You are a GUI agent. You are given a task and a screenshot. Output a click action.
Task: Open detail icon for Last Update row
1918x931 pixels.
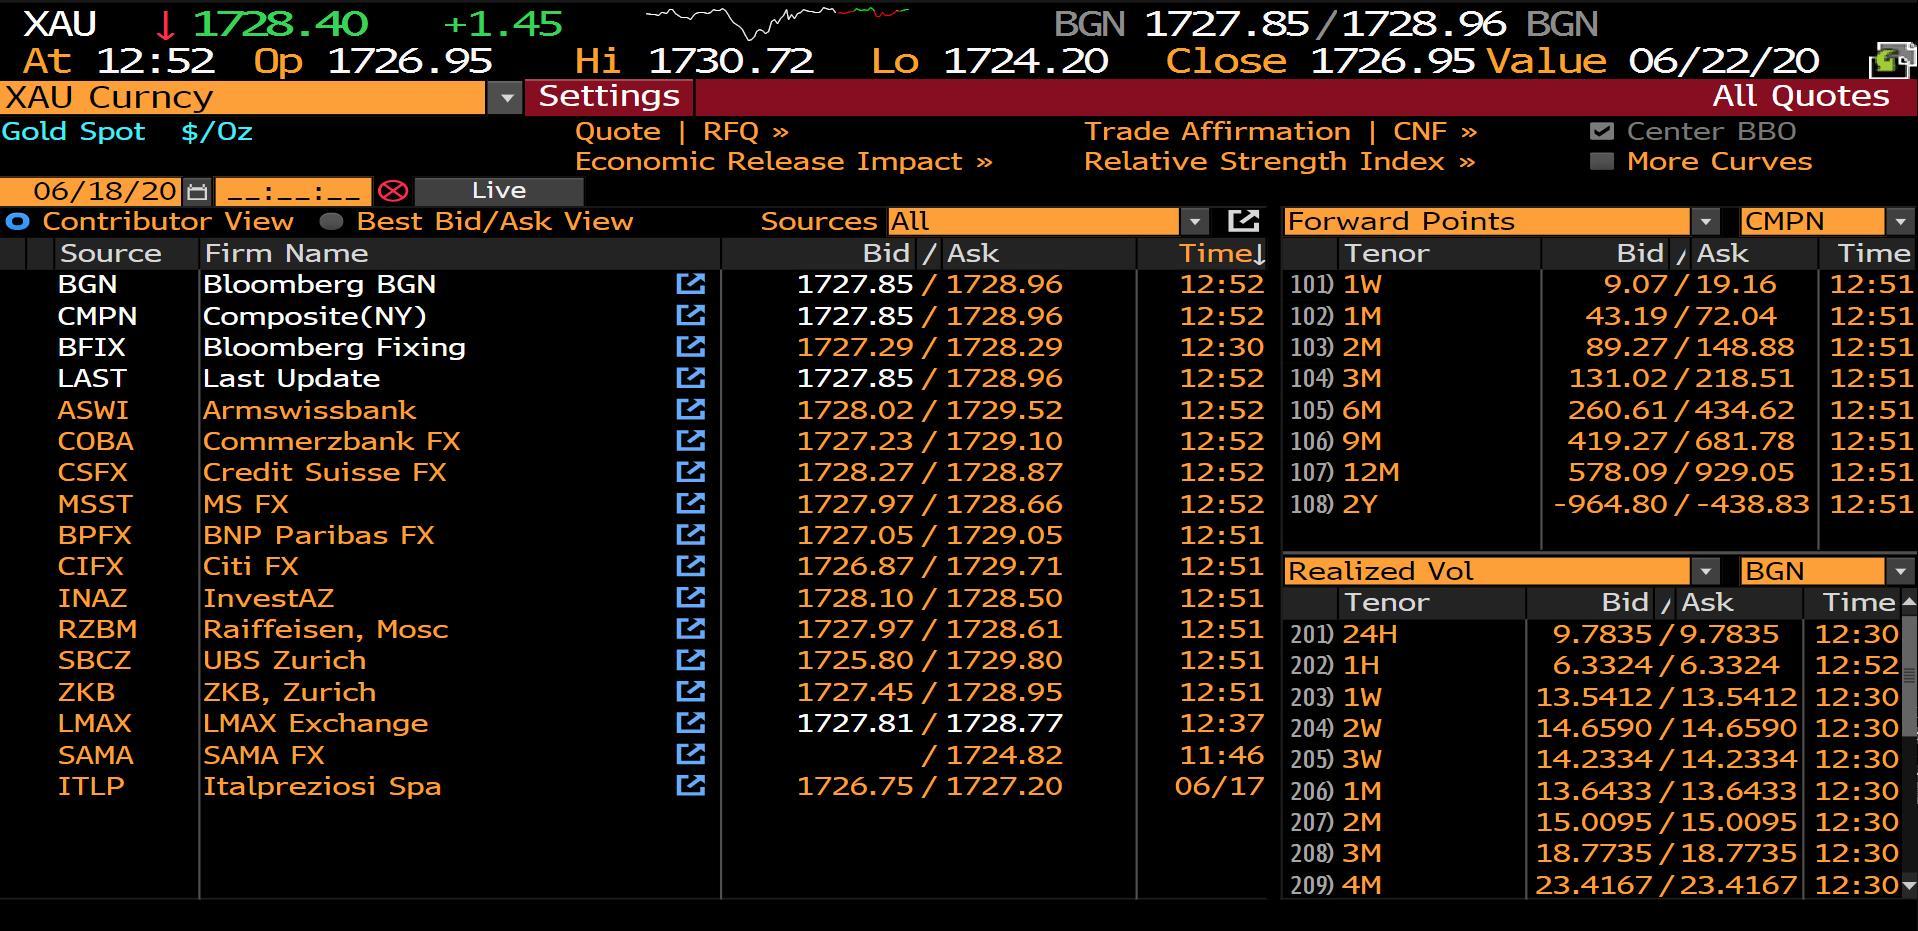[x=690, y=378]
